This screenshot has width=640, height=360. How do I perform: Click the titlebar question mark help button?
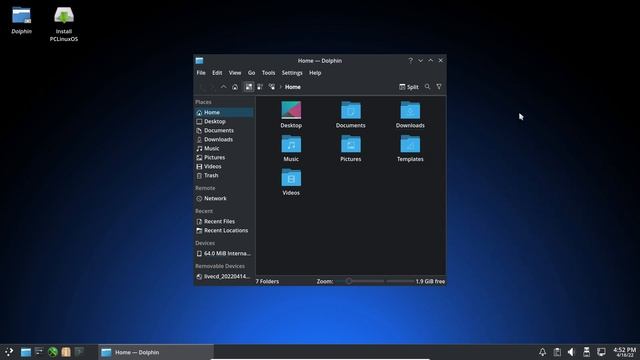pos(410,60)
